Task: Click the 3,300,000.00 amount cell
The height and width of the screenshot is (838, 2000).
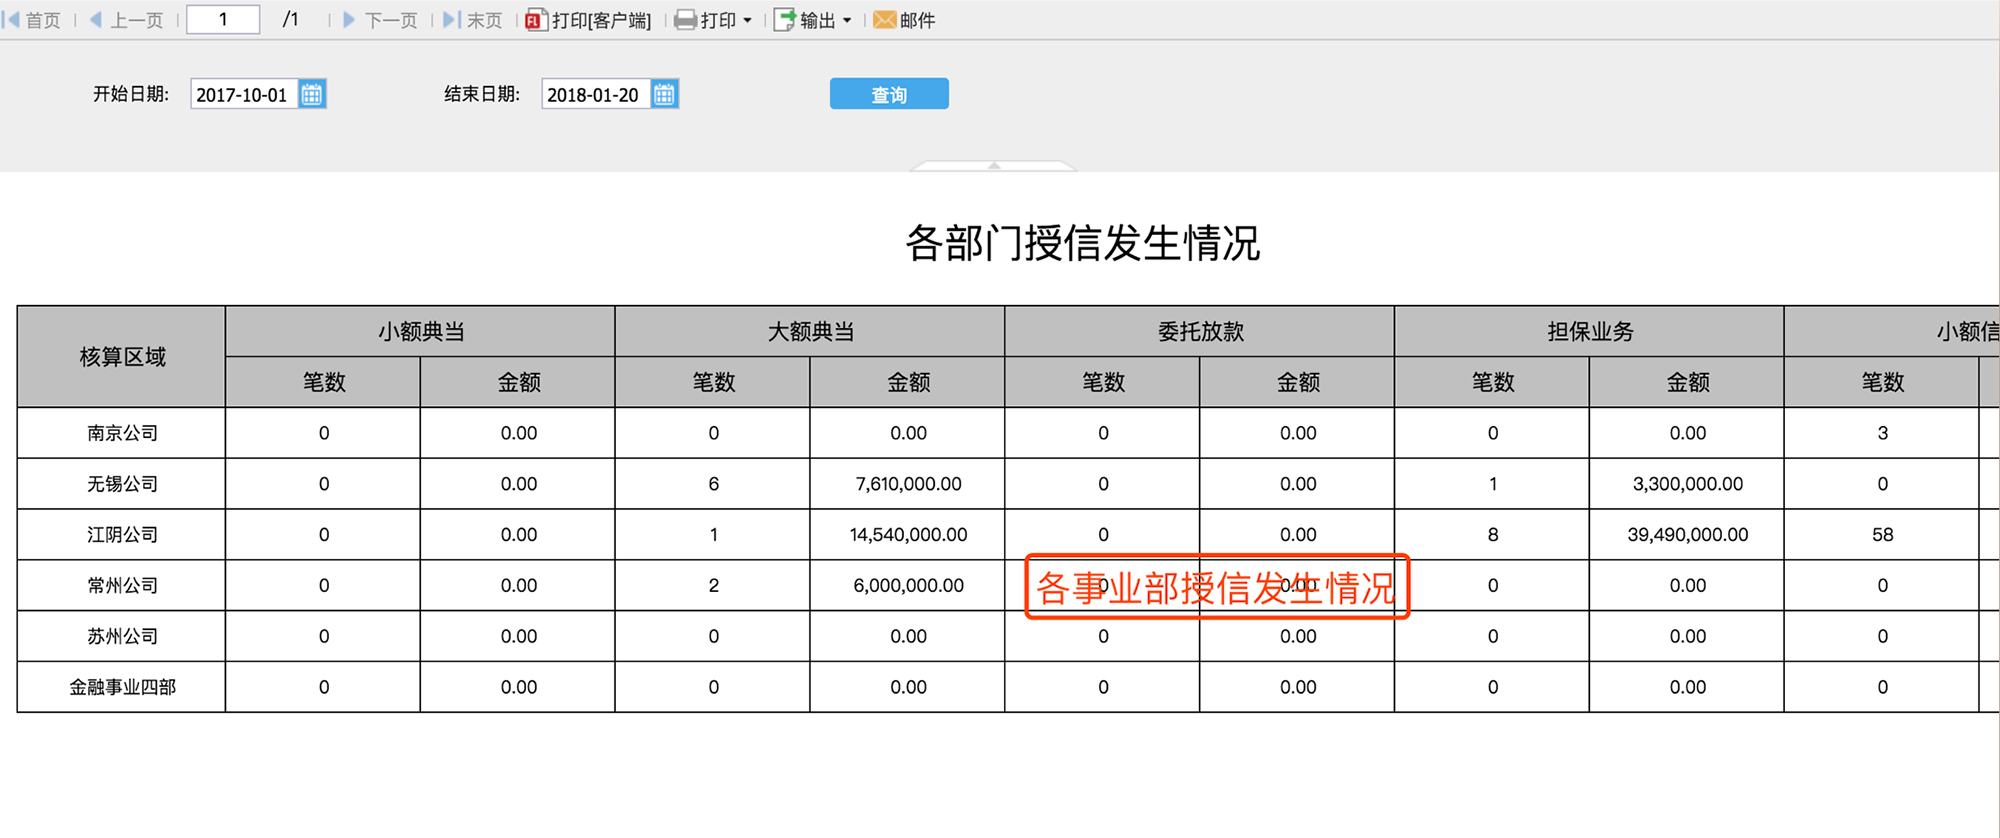Action: [1687, 484]
